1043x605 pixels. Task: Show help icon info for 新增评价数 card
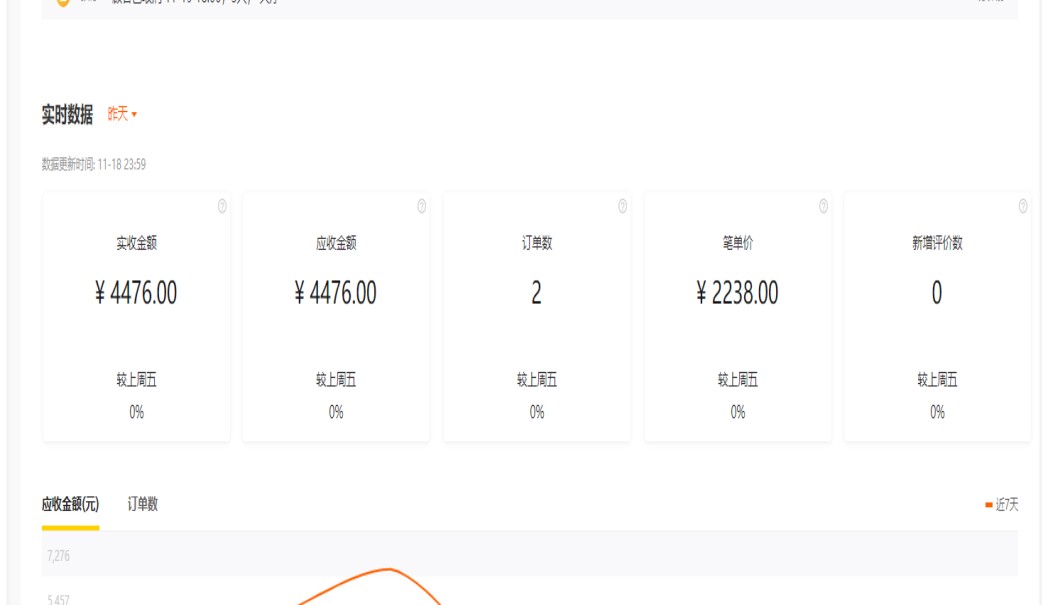tap(1023, 206)
